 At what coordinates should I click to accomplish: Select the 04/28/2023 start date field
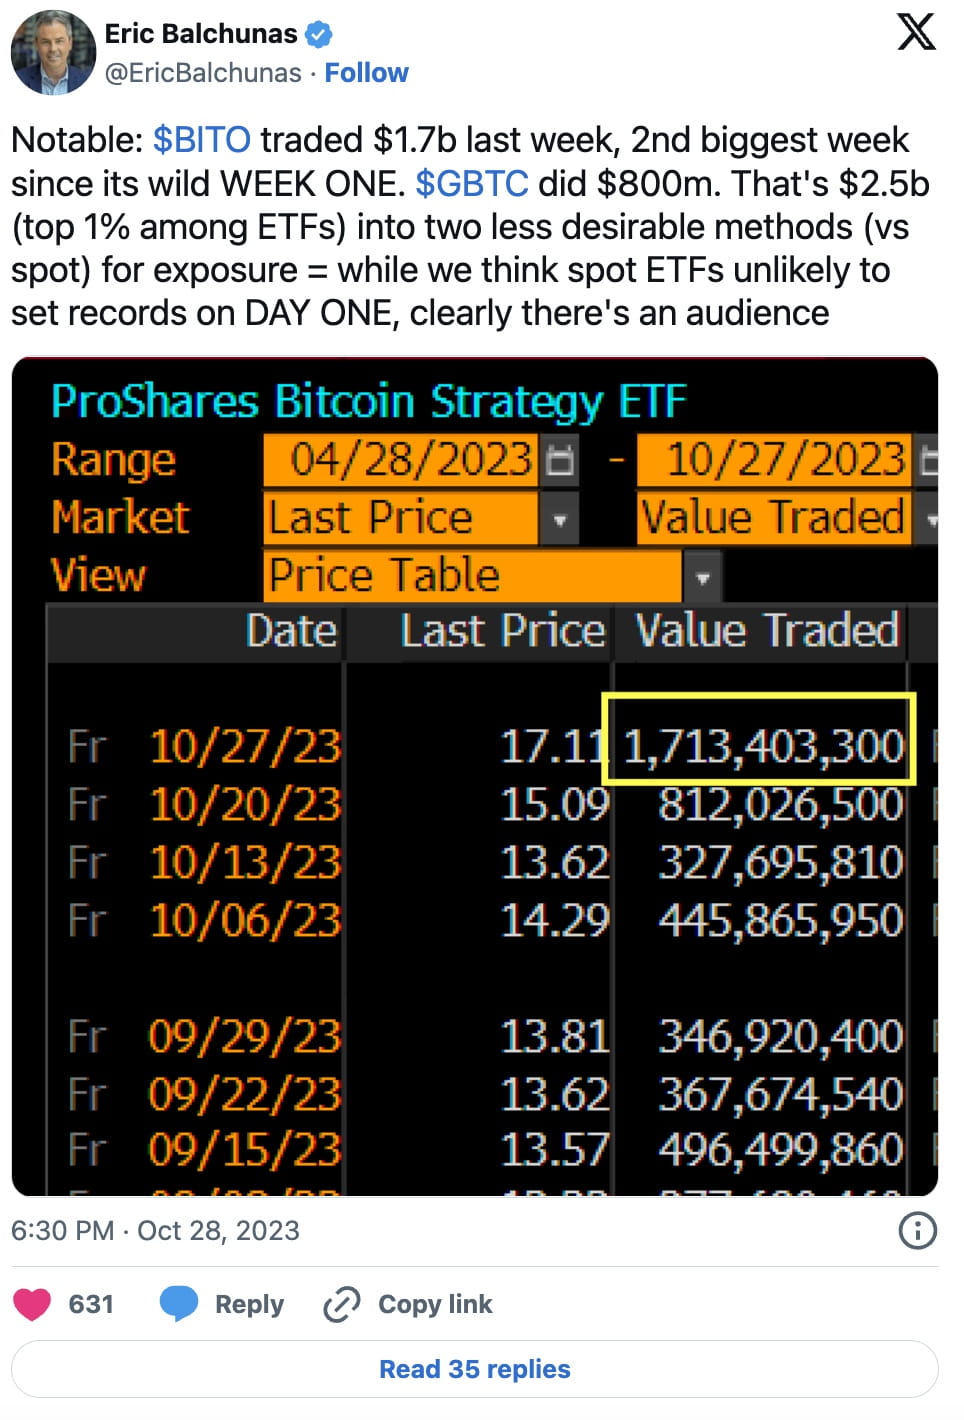(400, 461)
